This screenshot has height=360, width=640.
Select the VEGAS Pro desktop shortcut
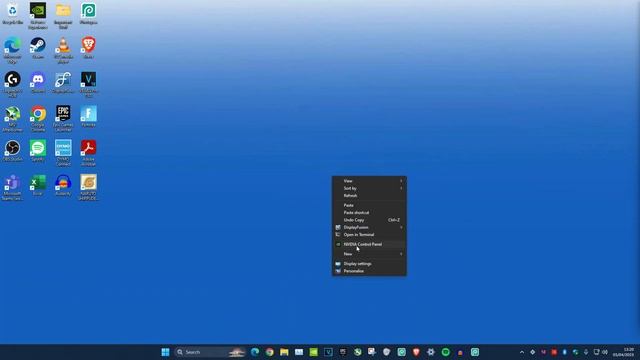tap(89, 84)
